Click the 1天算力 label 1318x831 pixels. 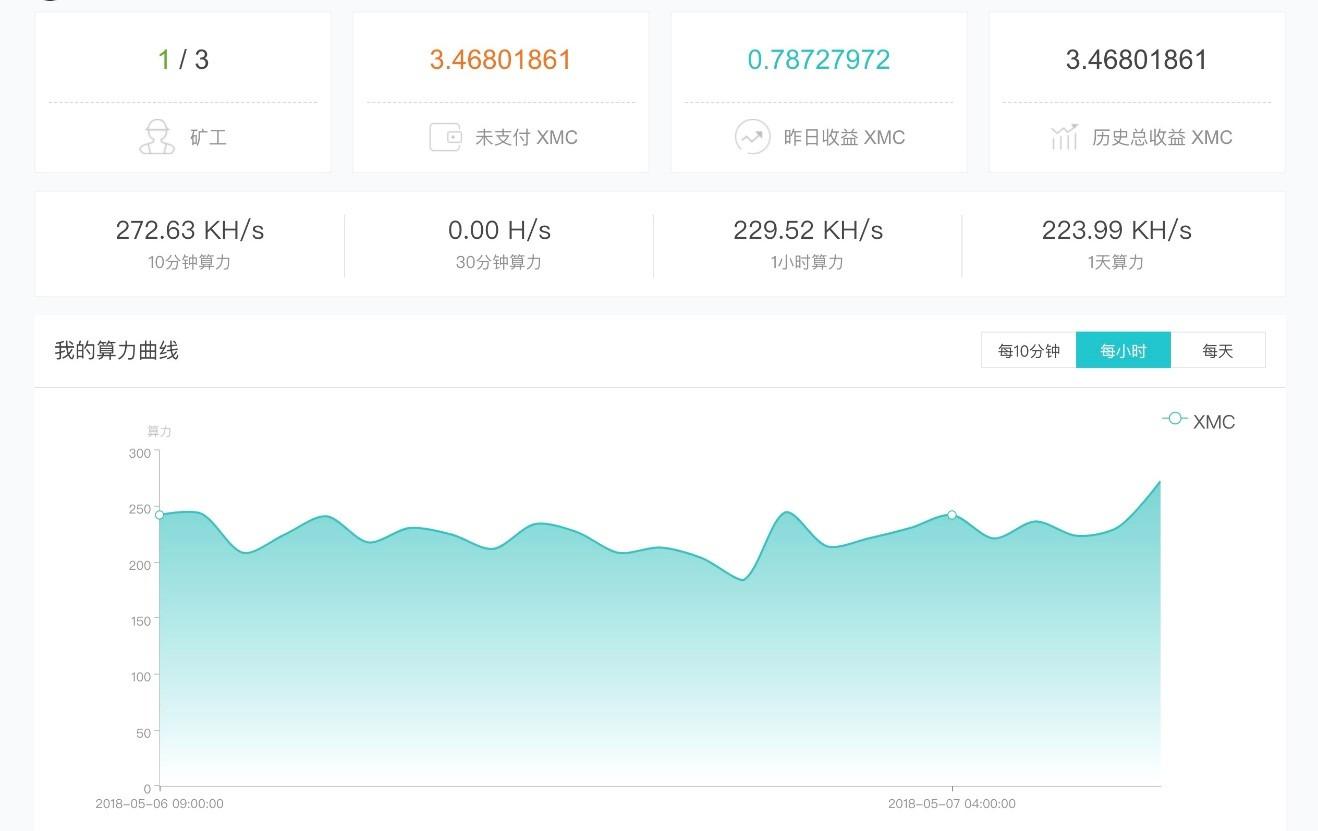pos(1116,262)
